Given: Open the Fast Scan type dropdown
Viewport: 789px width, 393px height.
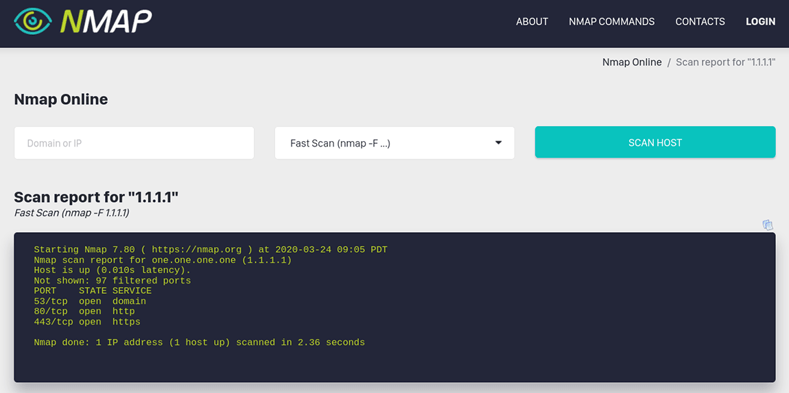Looking at the screenshot, I should point(394,143).
